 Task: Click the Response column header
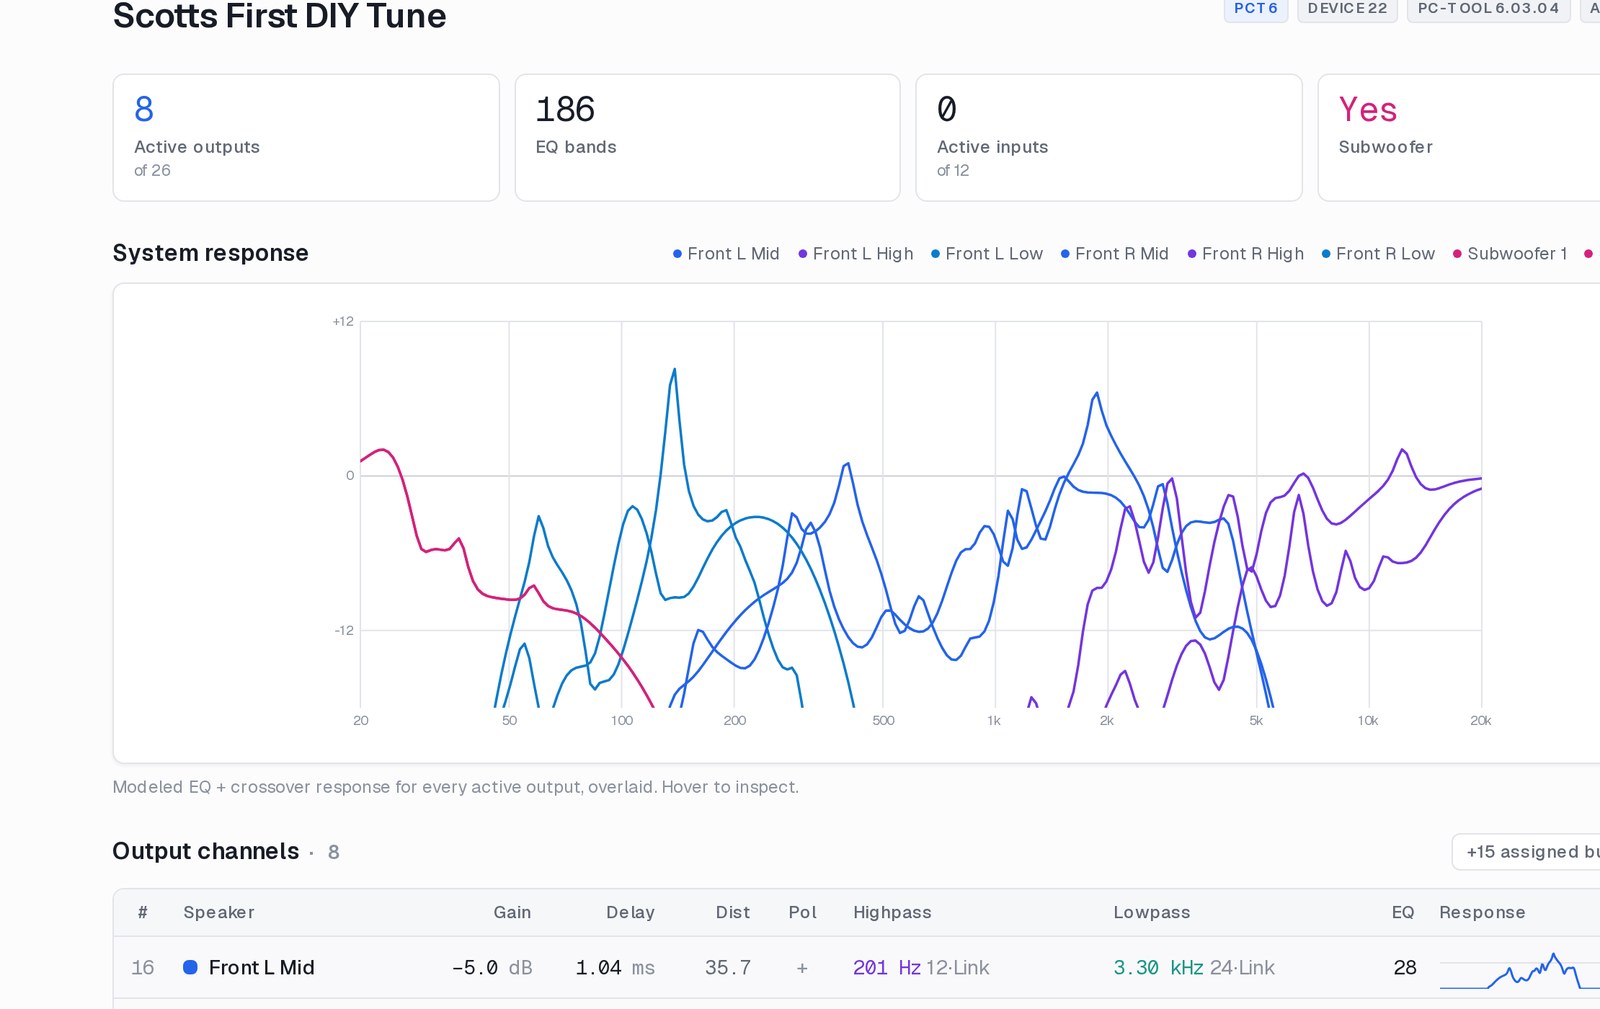point(1482,912)
